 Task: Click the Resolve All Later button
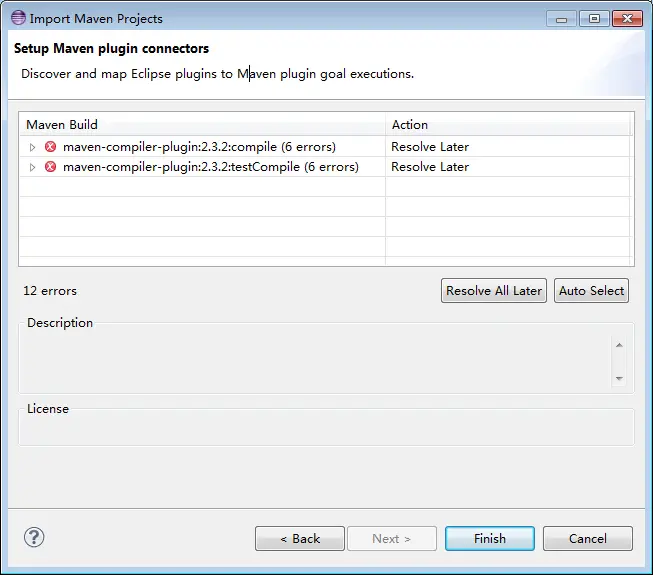pos(493,291)
